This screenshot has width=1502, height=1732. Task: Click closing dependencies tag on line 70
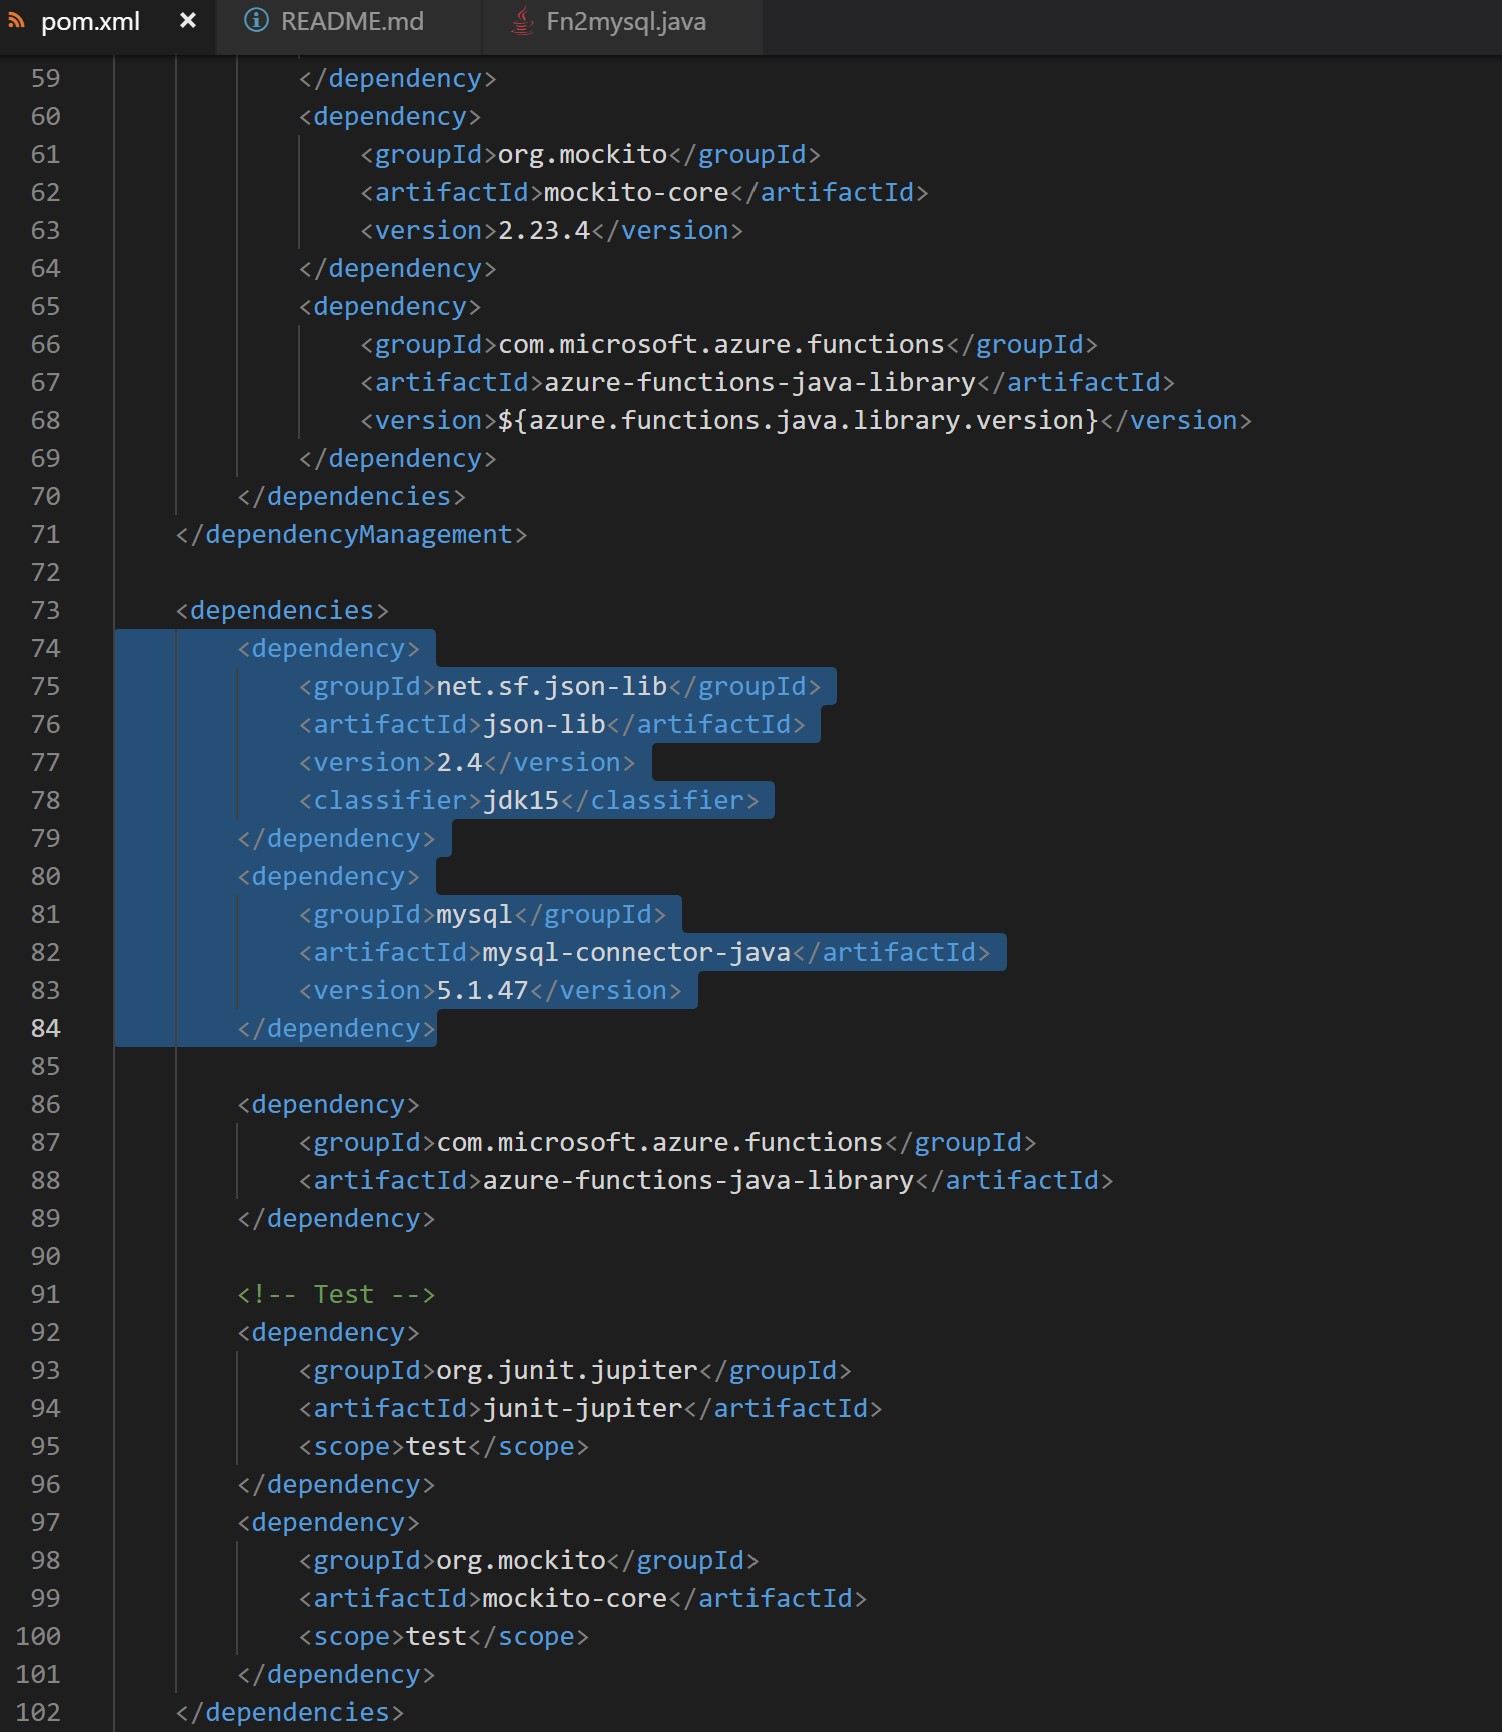[352, 496]
